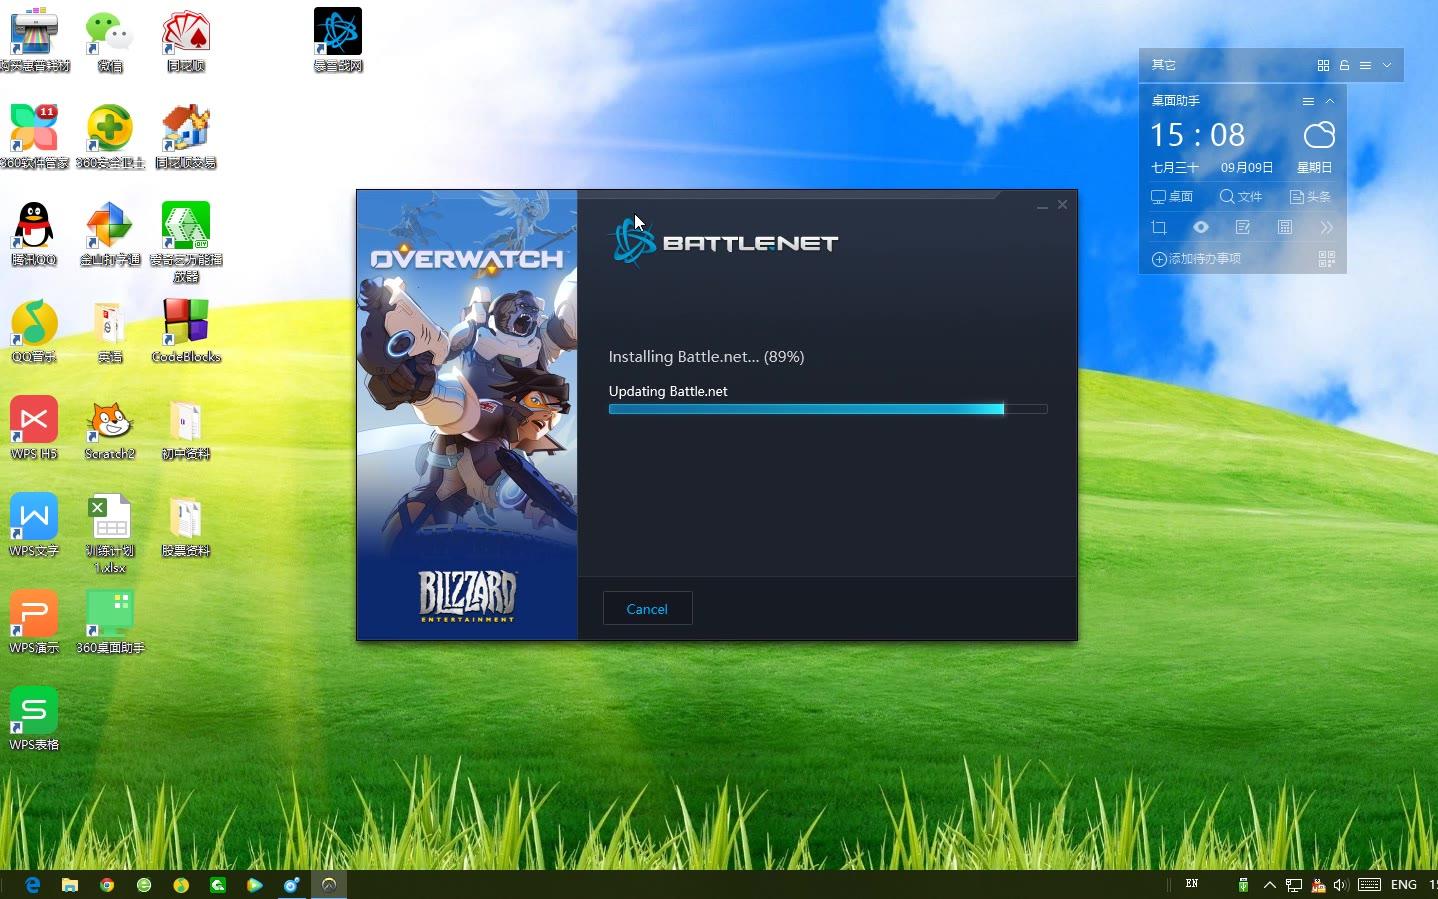This screenshot has height=899, width=1438.
Task: Open the 初中资料 folder on desktop
Action: pyautogui.click(x=186, y=428)
